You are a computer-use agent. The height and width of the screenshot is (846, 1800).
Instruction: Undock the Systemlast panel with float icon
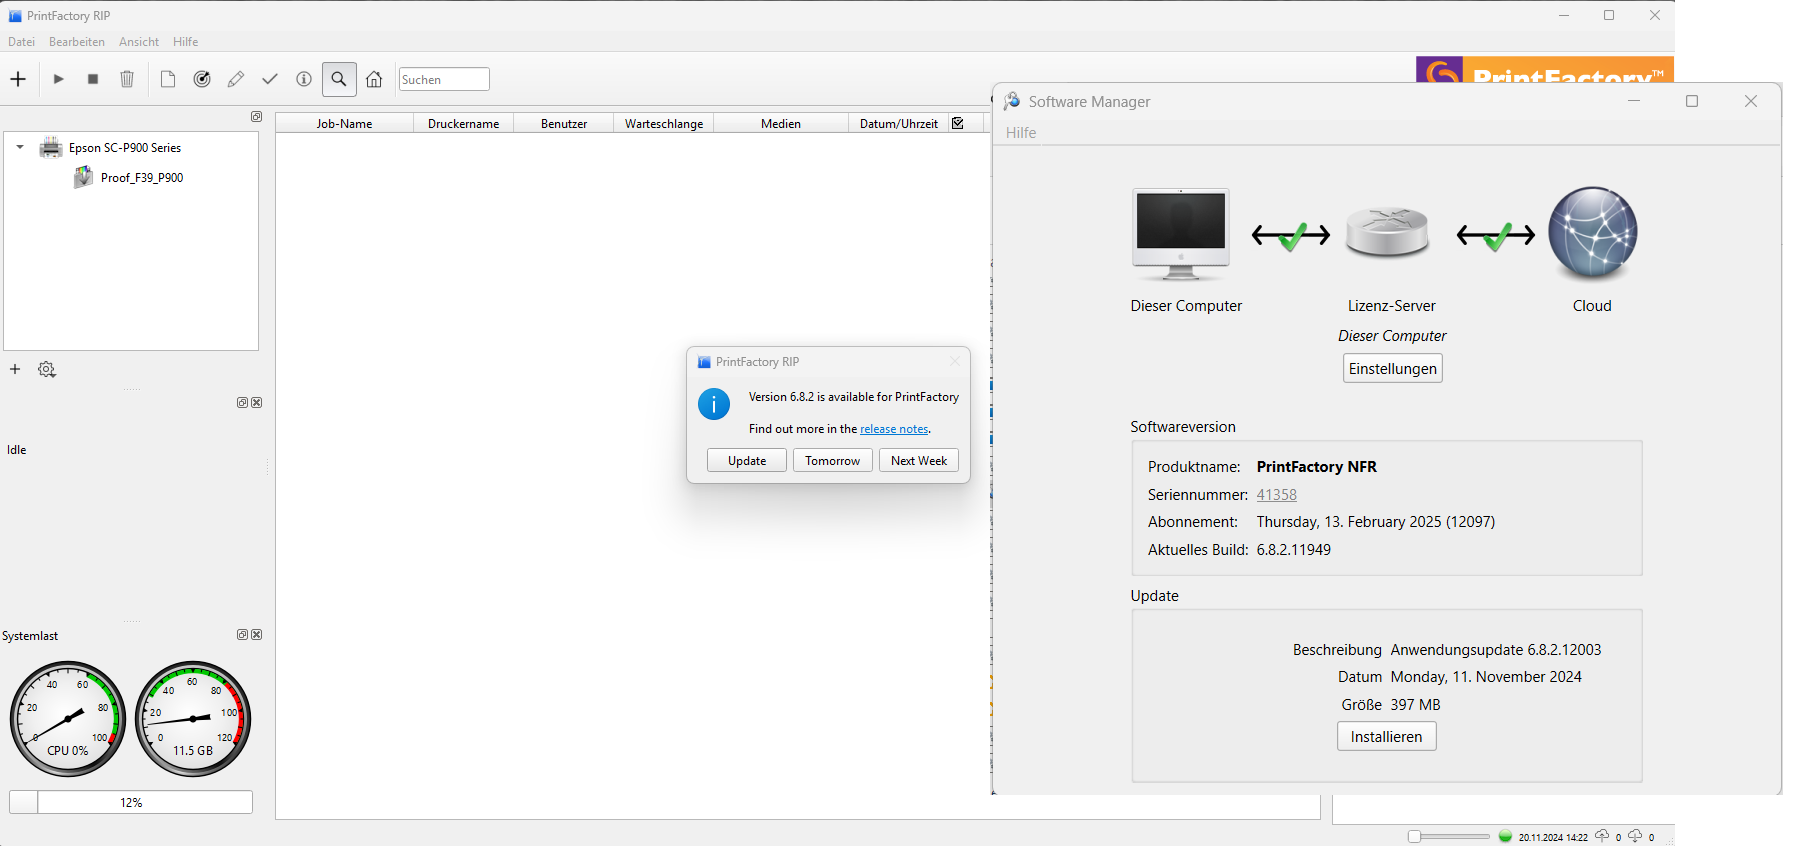tap(242, 635)
